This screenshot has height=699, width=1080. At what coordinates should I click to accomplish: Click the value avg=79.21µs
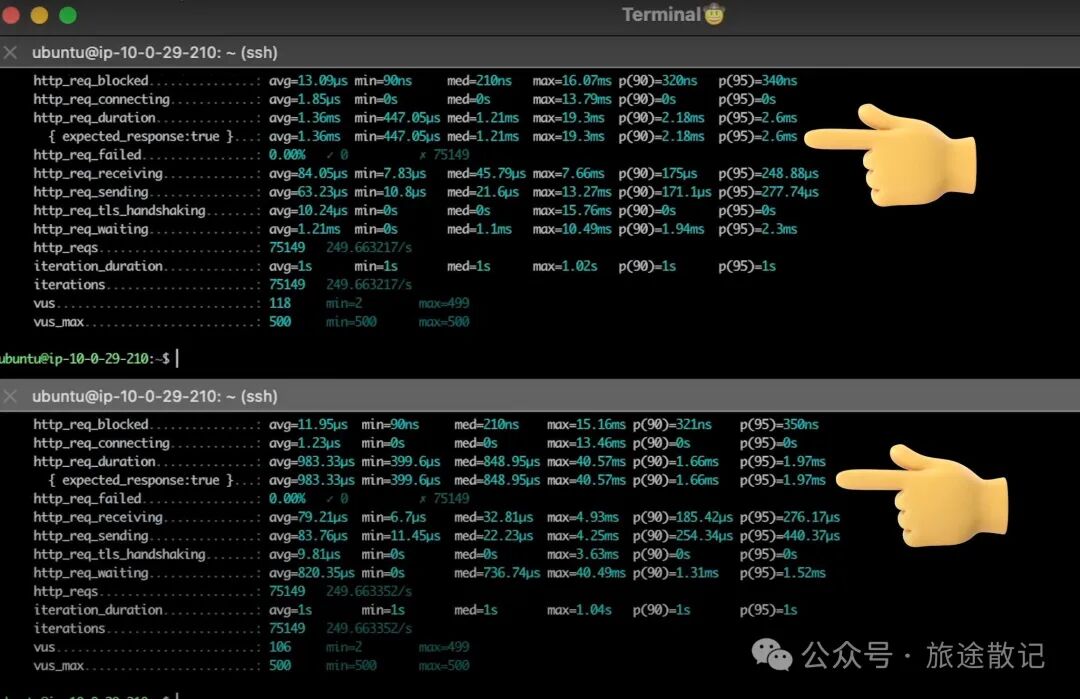[x=308, y=517]
